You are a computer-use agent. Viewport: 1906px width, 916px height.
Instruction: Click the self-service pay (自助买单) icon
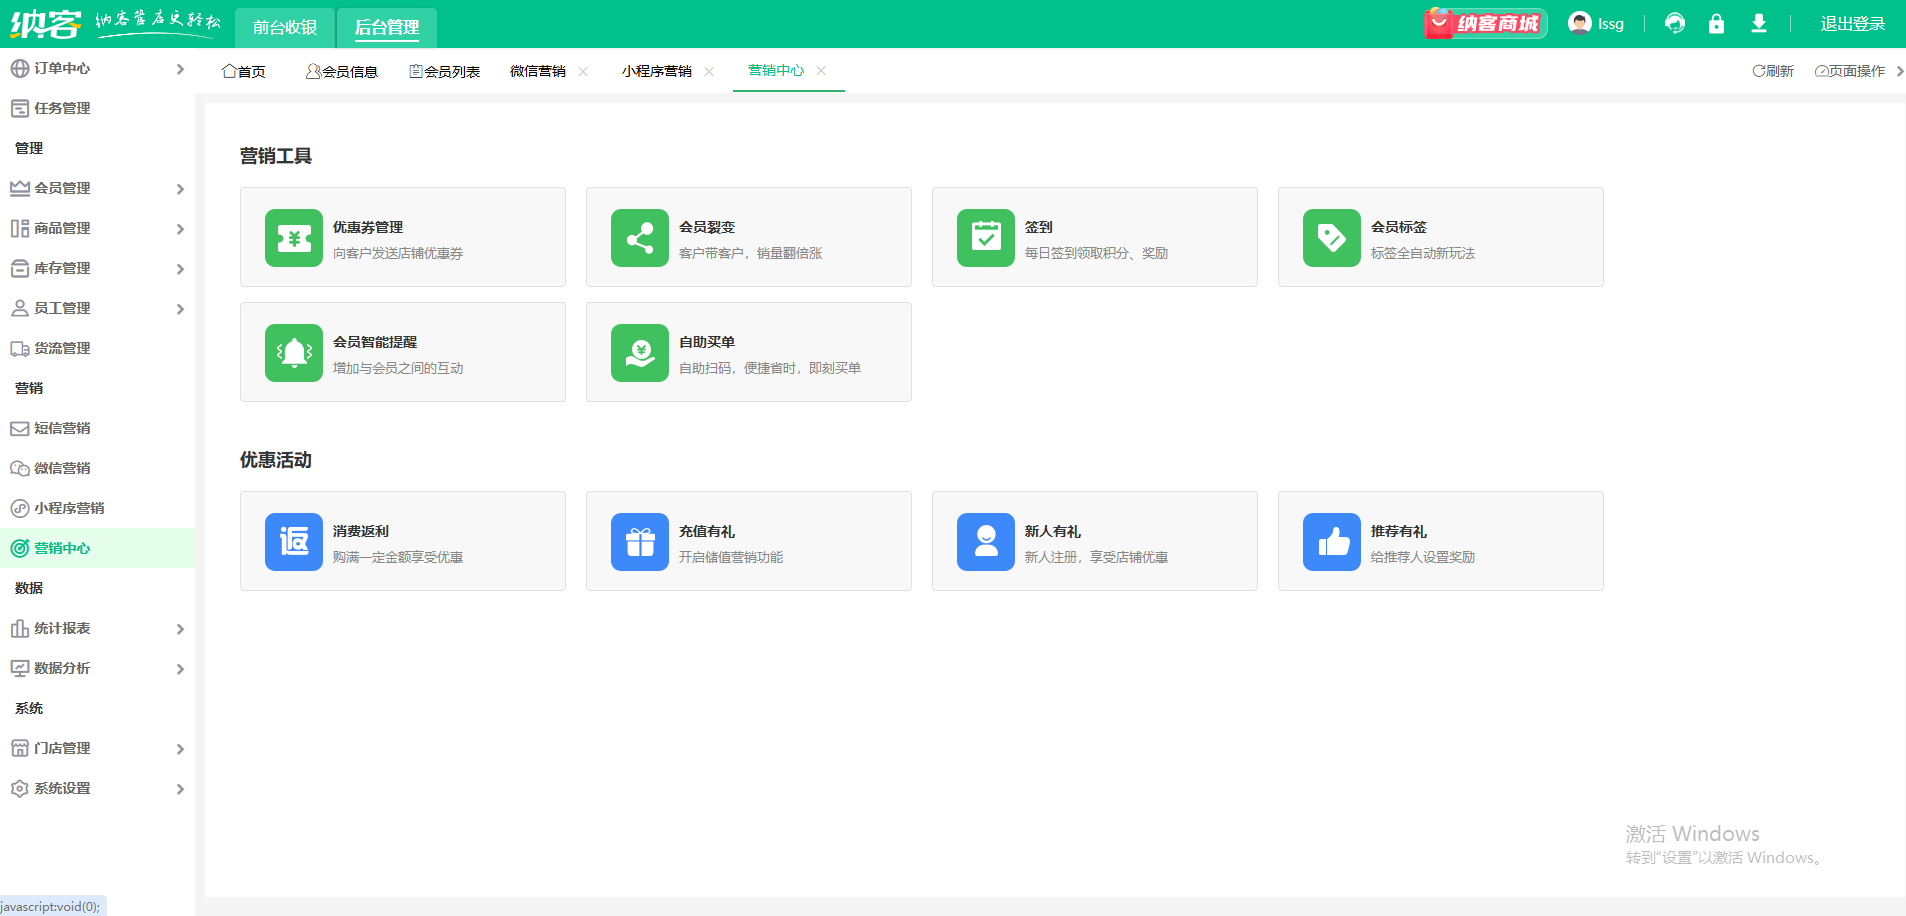click(639, 353)
